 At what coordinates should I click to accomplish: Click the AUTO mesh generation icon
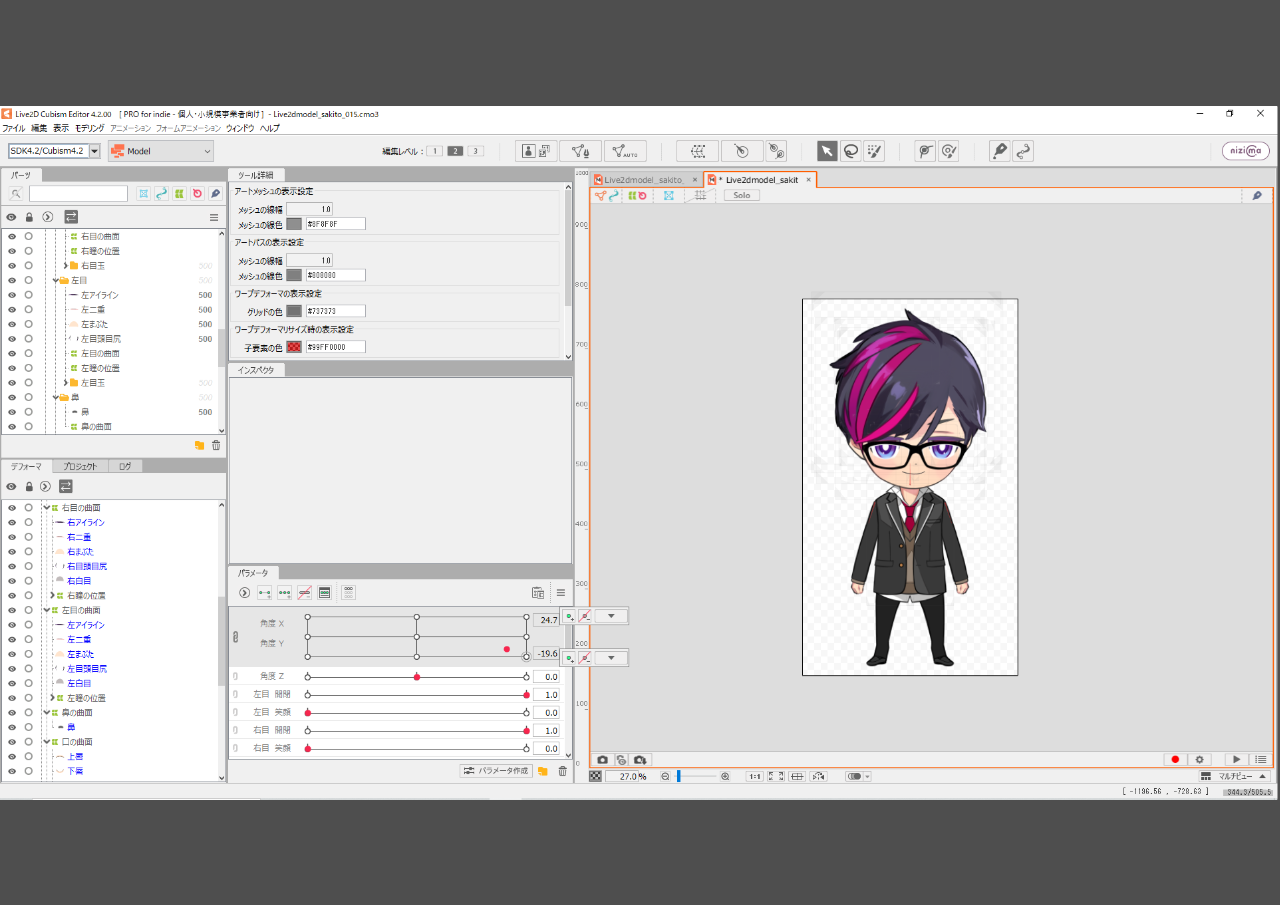625,151
